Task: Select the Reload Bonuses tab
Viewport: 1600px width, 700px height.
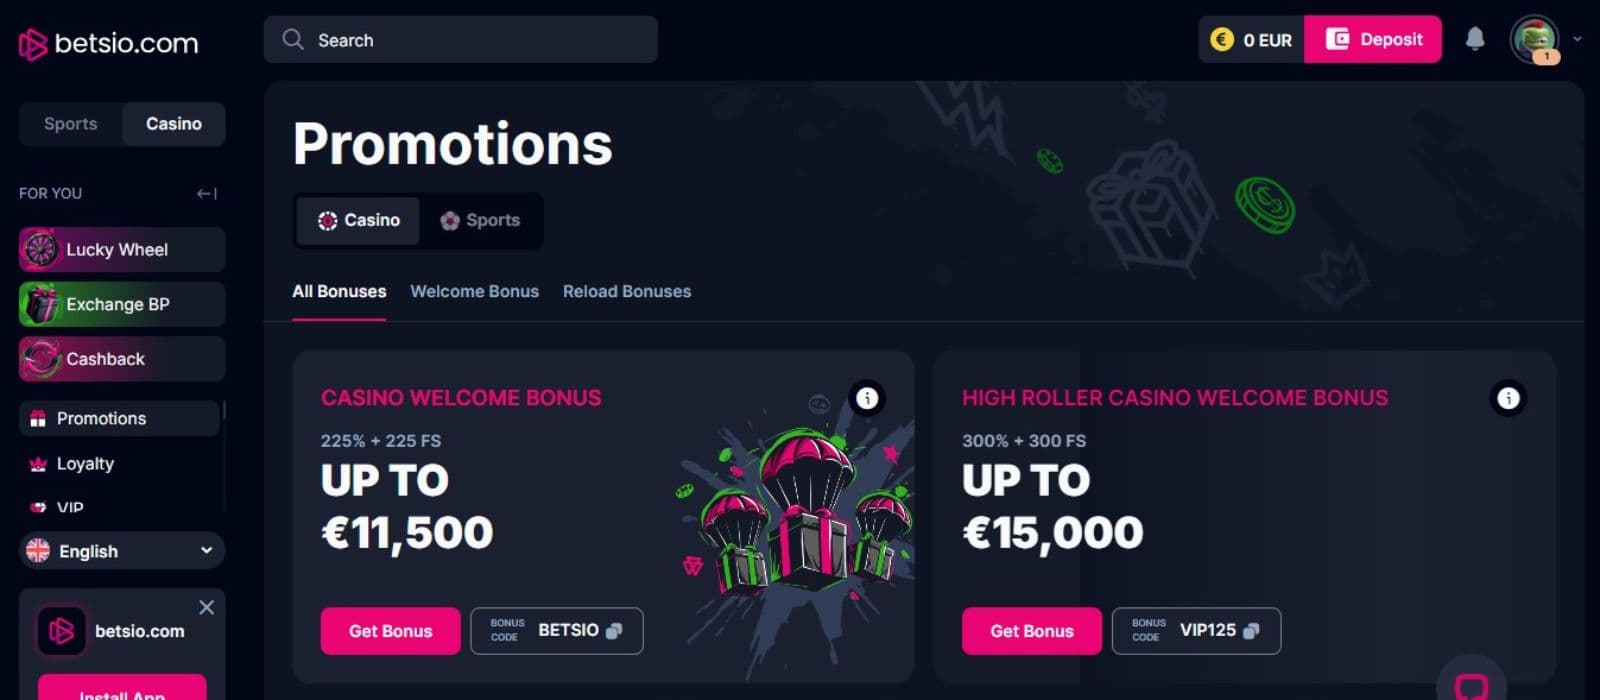Action: tap(627, 291)
